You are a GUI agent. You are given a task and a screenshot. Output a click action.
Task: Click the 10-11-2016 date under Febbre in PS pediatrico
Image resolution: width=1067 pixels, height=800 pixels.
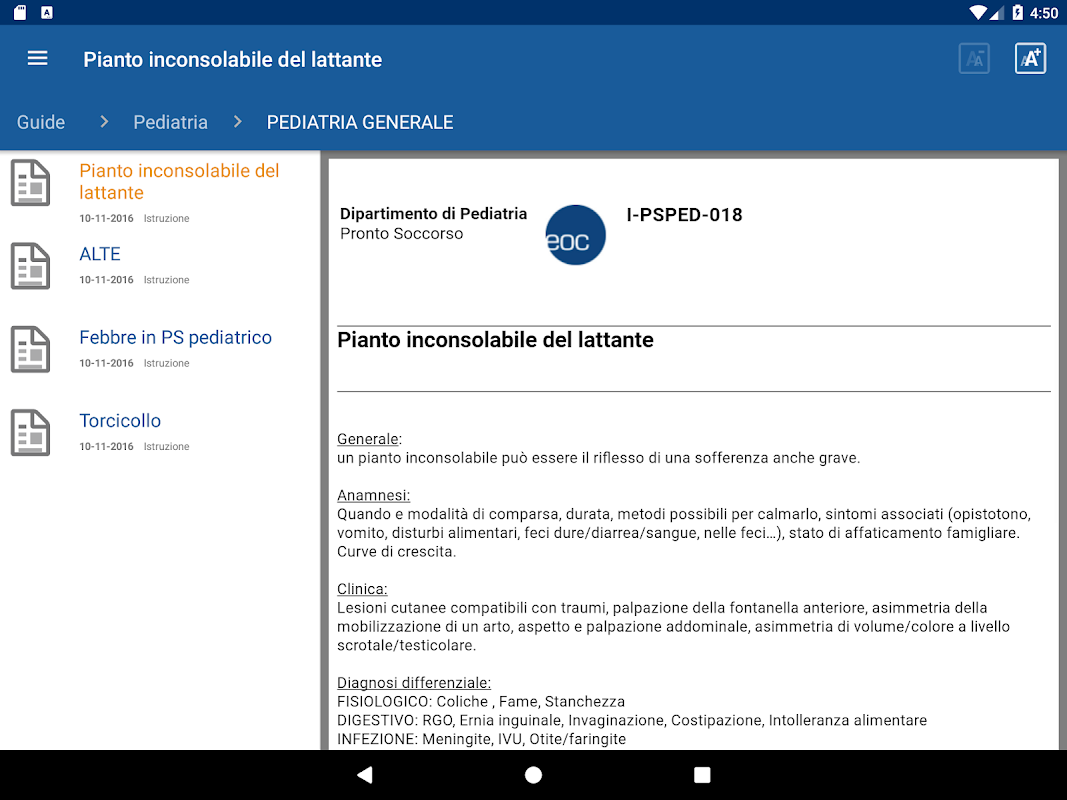pyautogui.click(x=106, y=363)
